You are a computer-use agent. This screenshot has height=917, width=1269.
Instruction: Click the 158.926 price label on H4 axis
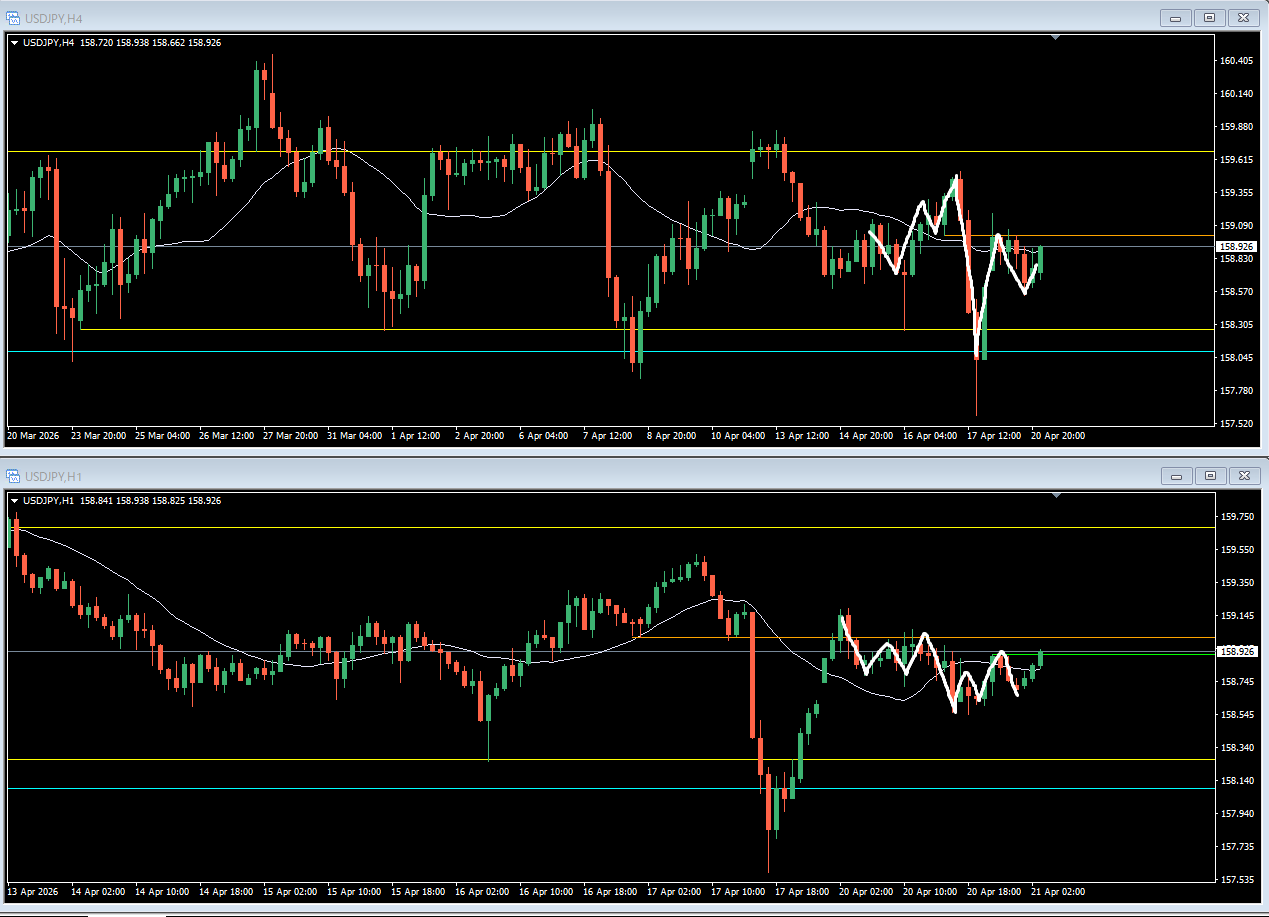(x=1236, y=246)
